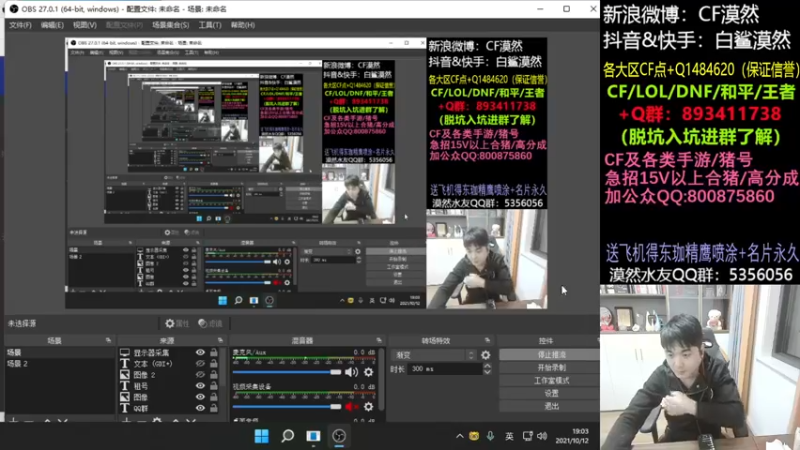Image resolution: width=800 pixels, height=450 pixels.
Task: Open Windows taskbar search
Action: pos(288,436)
